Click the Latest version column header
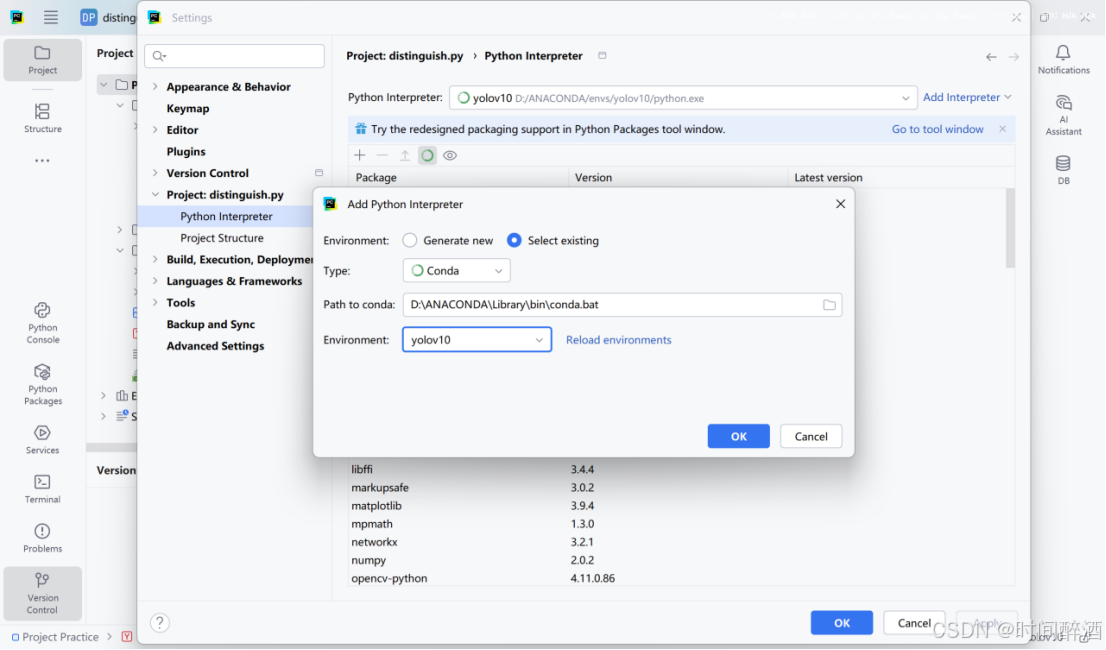This screenshot has width=1106, height=650. point(901,178)
